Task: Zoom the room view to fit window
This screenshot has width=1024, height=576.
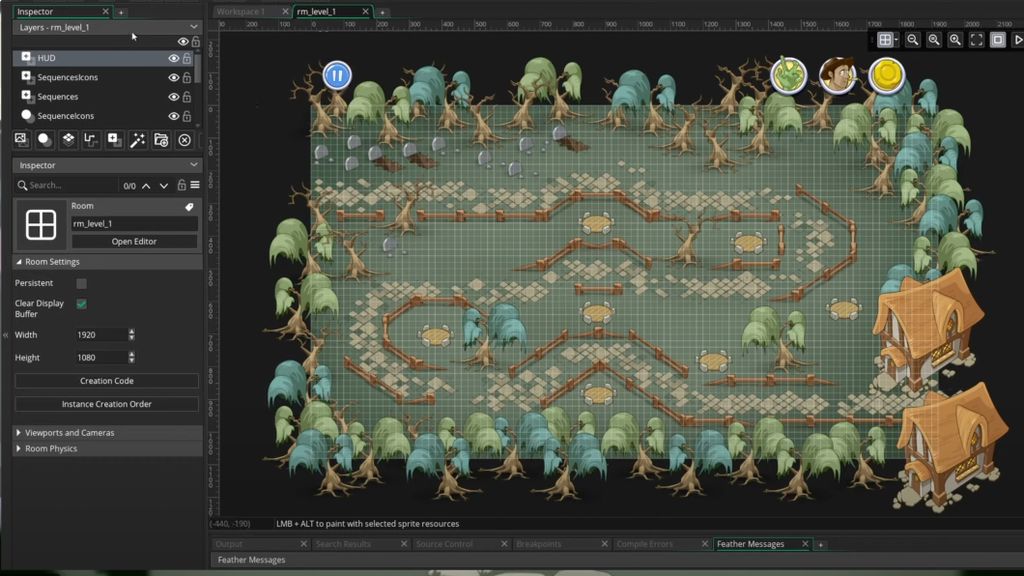Action: [977, 40]
